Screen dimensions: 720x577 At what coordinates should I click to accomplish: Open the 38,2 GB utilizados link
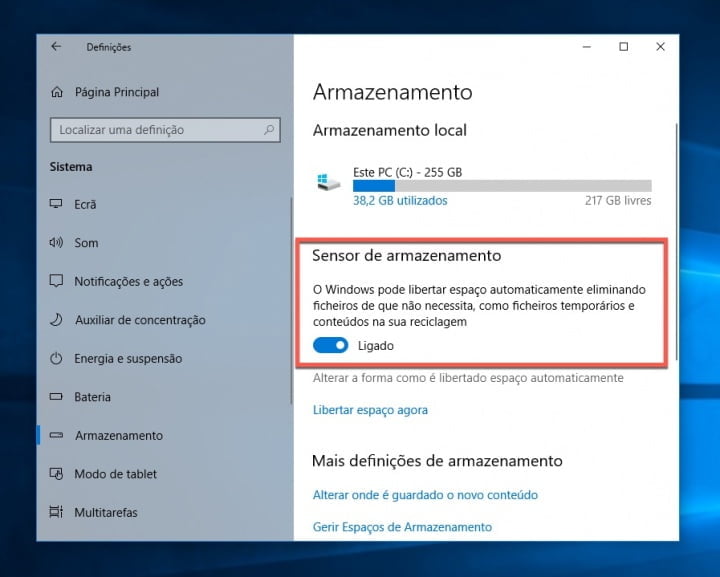[400, 201]
